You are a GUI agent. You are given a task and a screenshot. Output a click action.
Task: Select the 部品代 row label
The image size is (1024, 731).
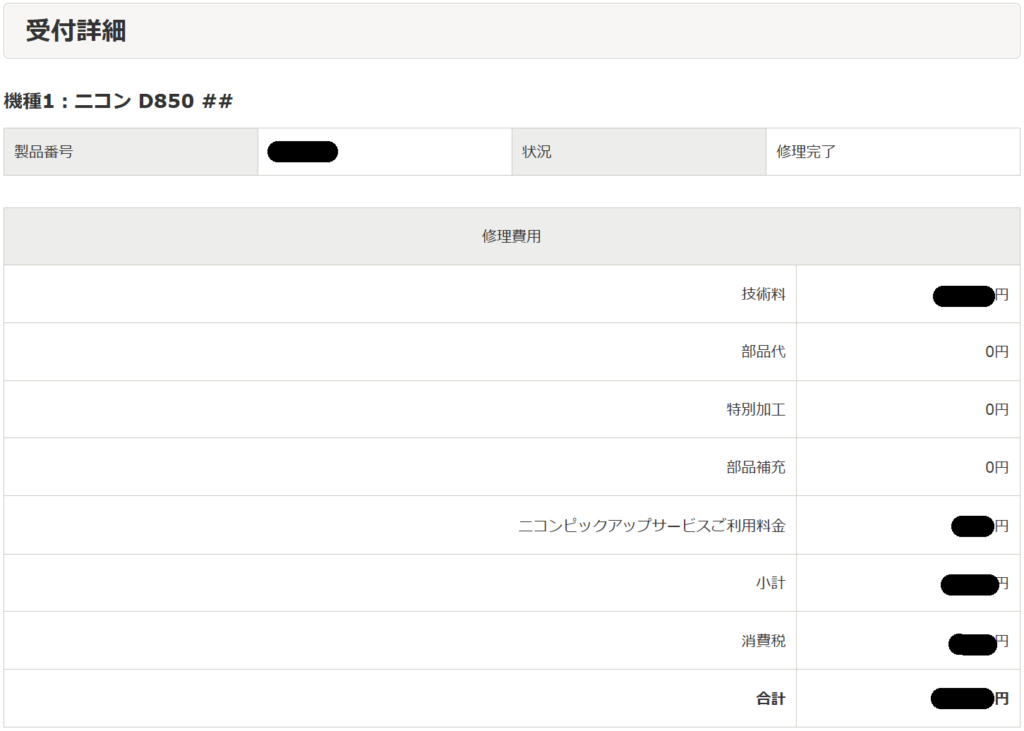(763, 352)
